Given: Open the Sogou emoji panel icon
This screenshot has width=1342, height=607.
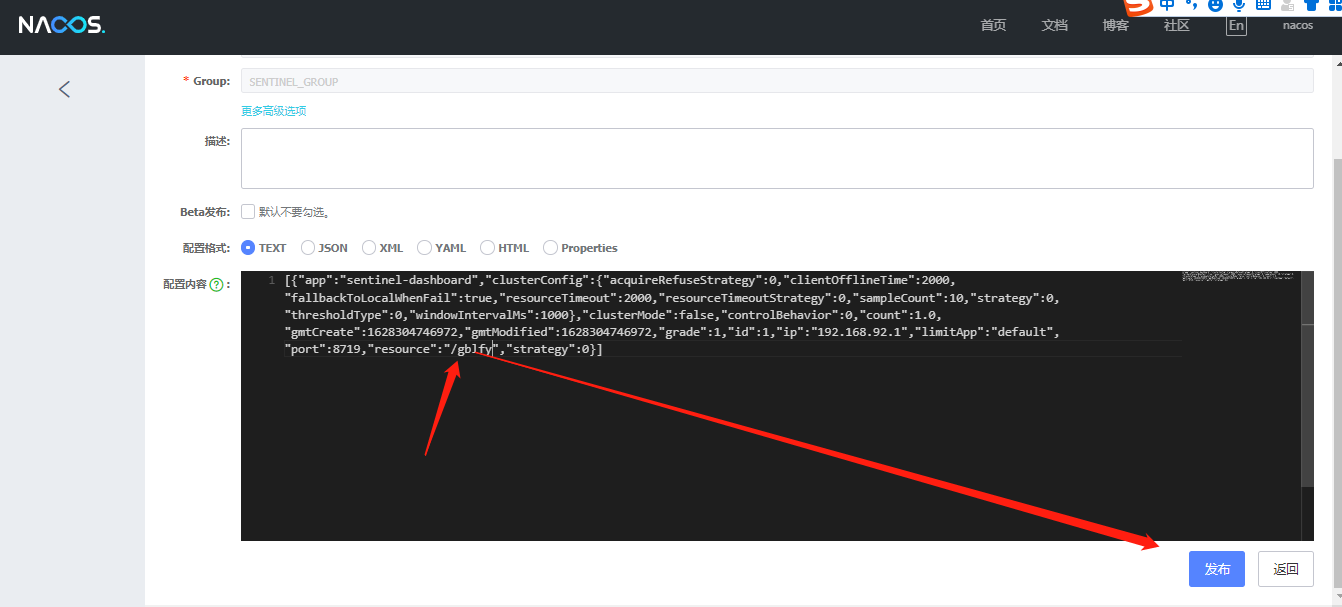Looking at the screenshot, I should 1215,5.
